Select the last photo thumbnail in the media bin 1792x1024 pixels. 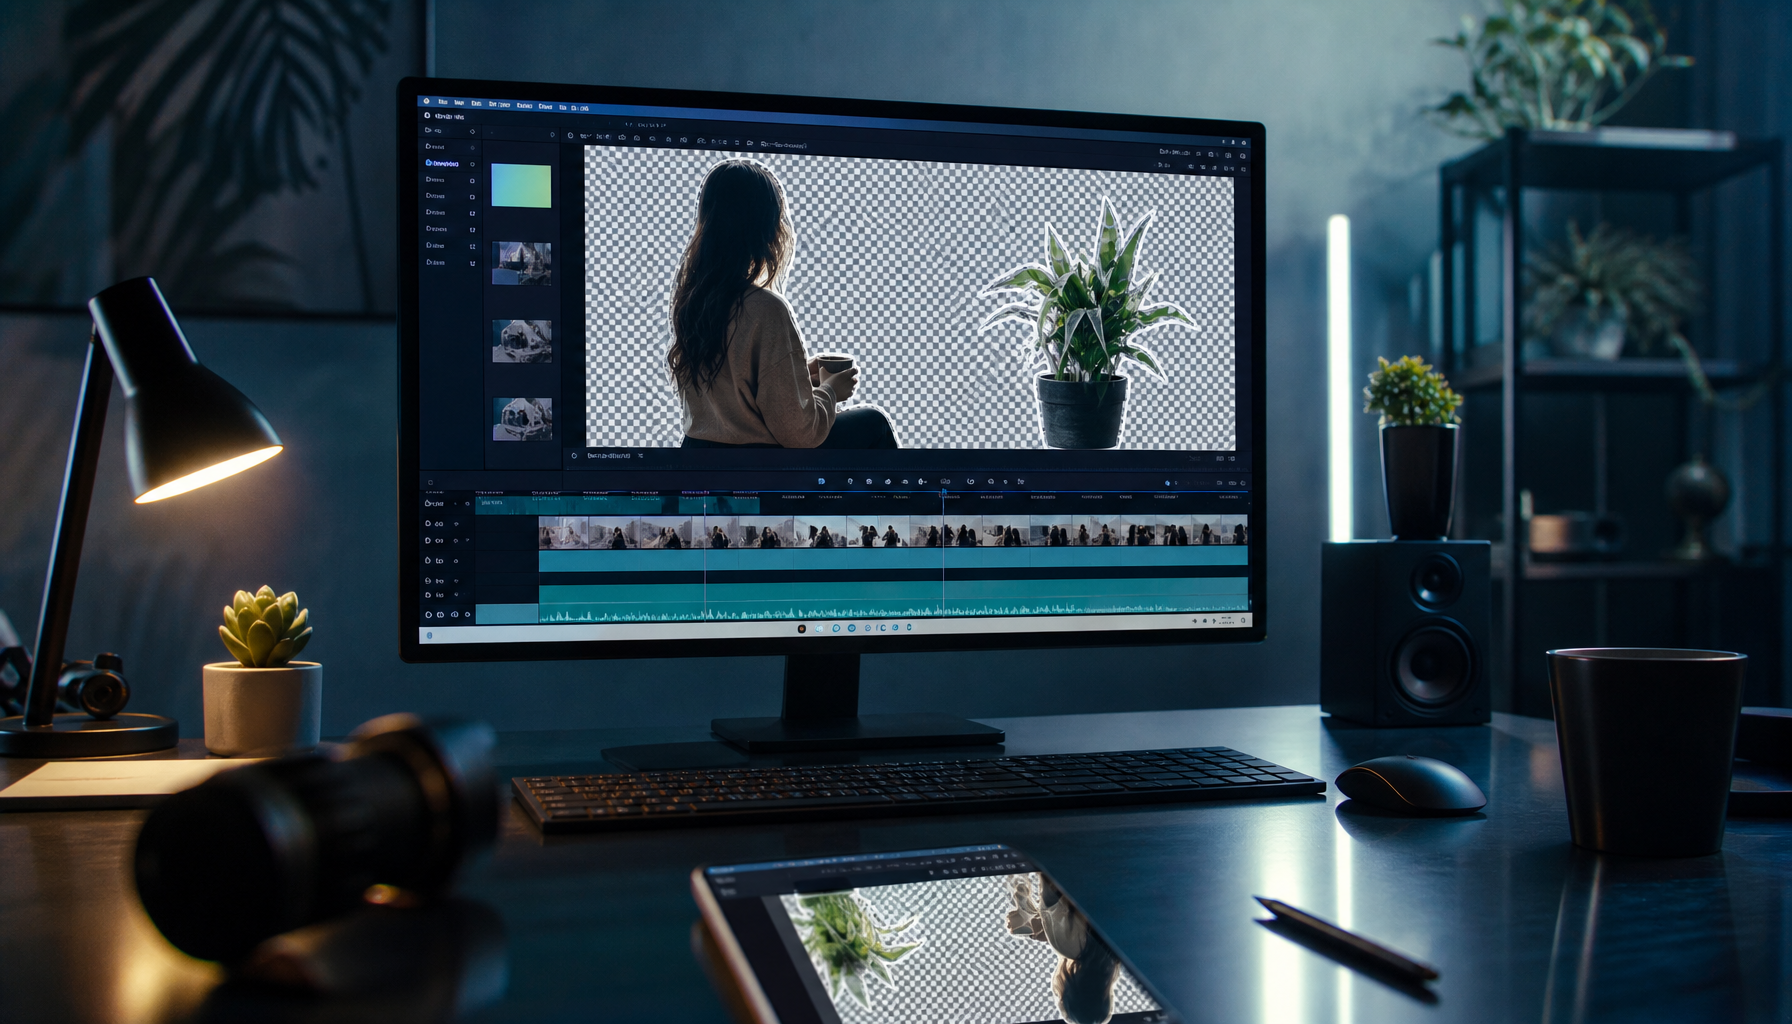click(x=522, y=419)
